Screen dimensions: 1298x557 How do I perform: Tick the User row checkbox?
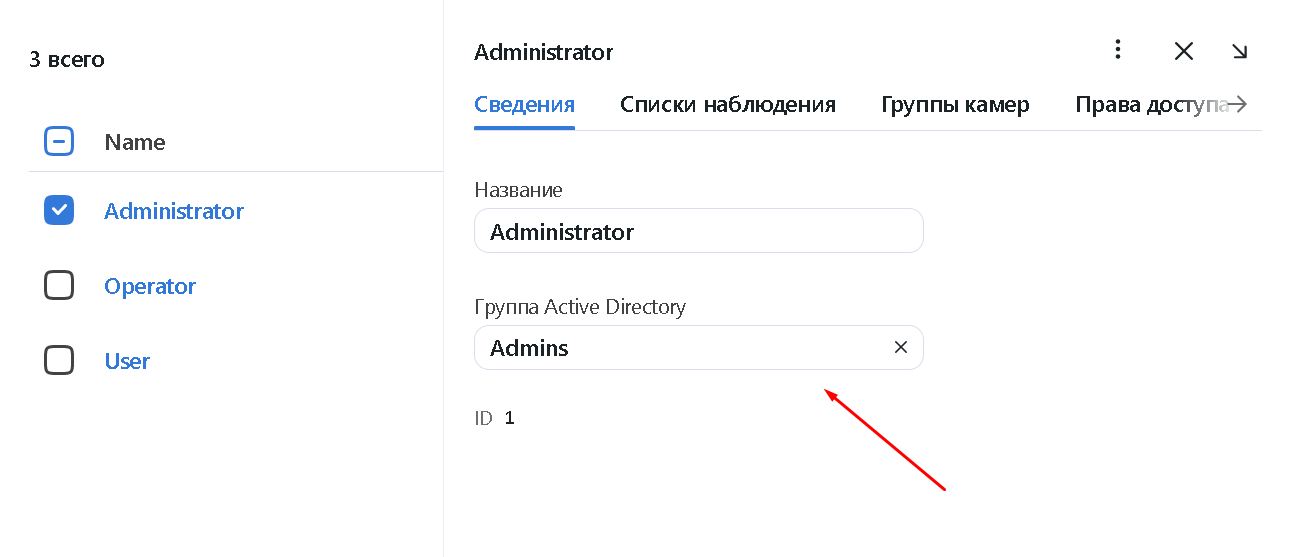[59, 360]
